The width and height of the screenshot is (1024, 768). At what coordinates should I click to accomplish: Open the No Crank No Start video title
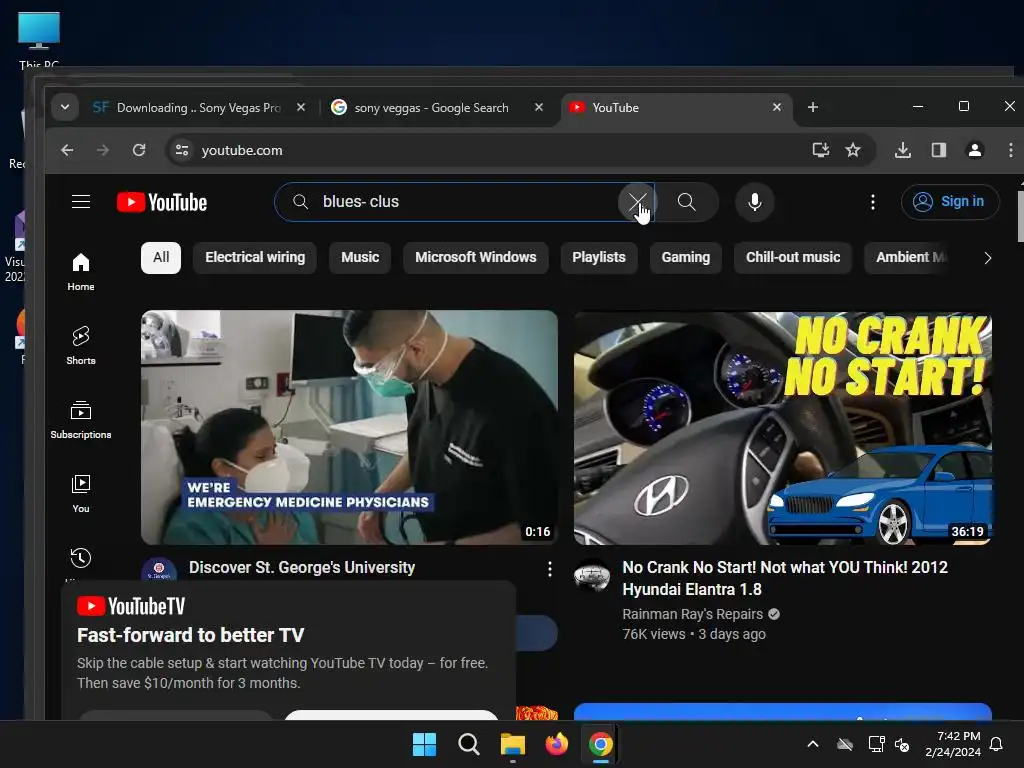[785, 578]
